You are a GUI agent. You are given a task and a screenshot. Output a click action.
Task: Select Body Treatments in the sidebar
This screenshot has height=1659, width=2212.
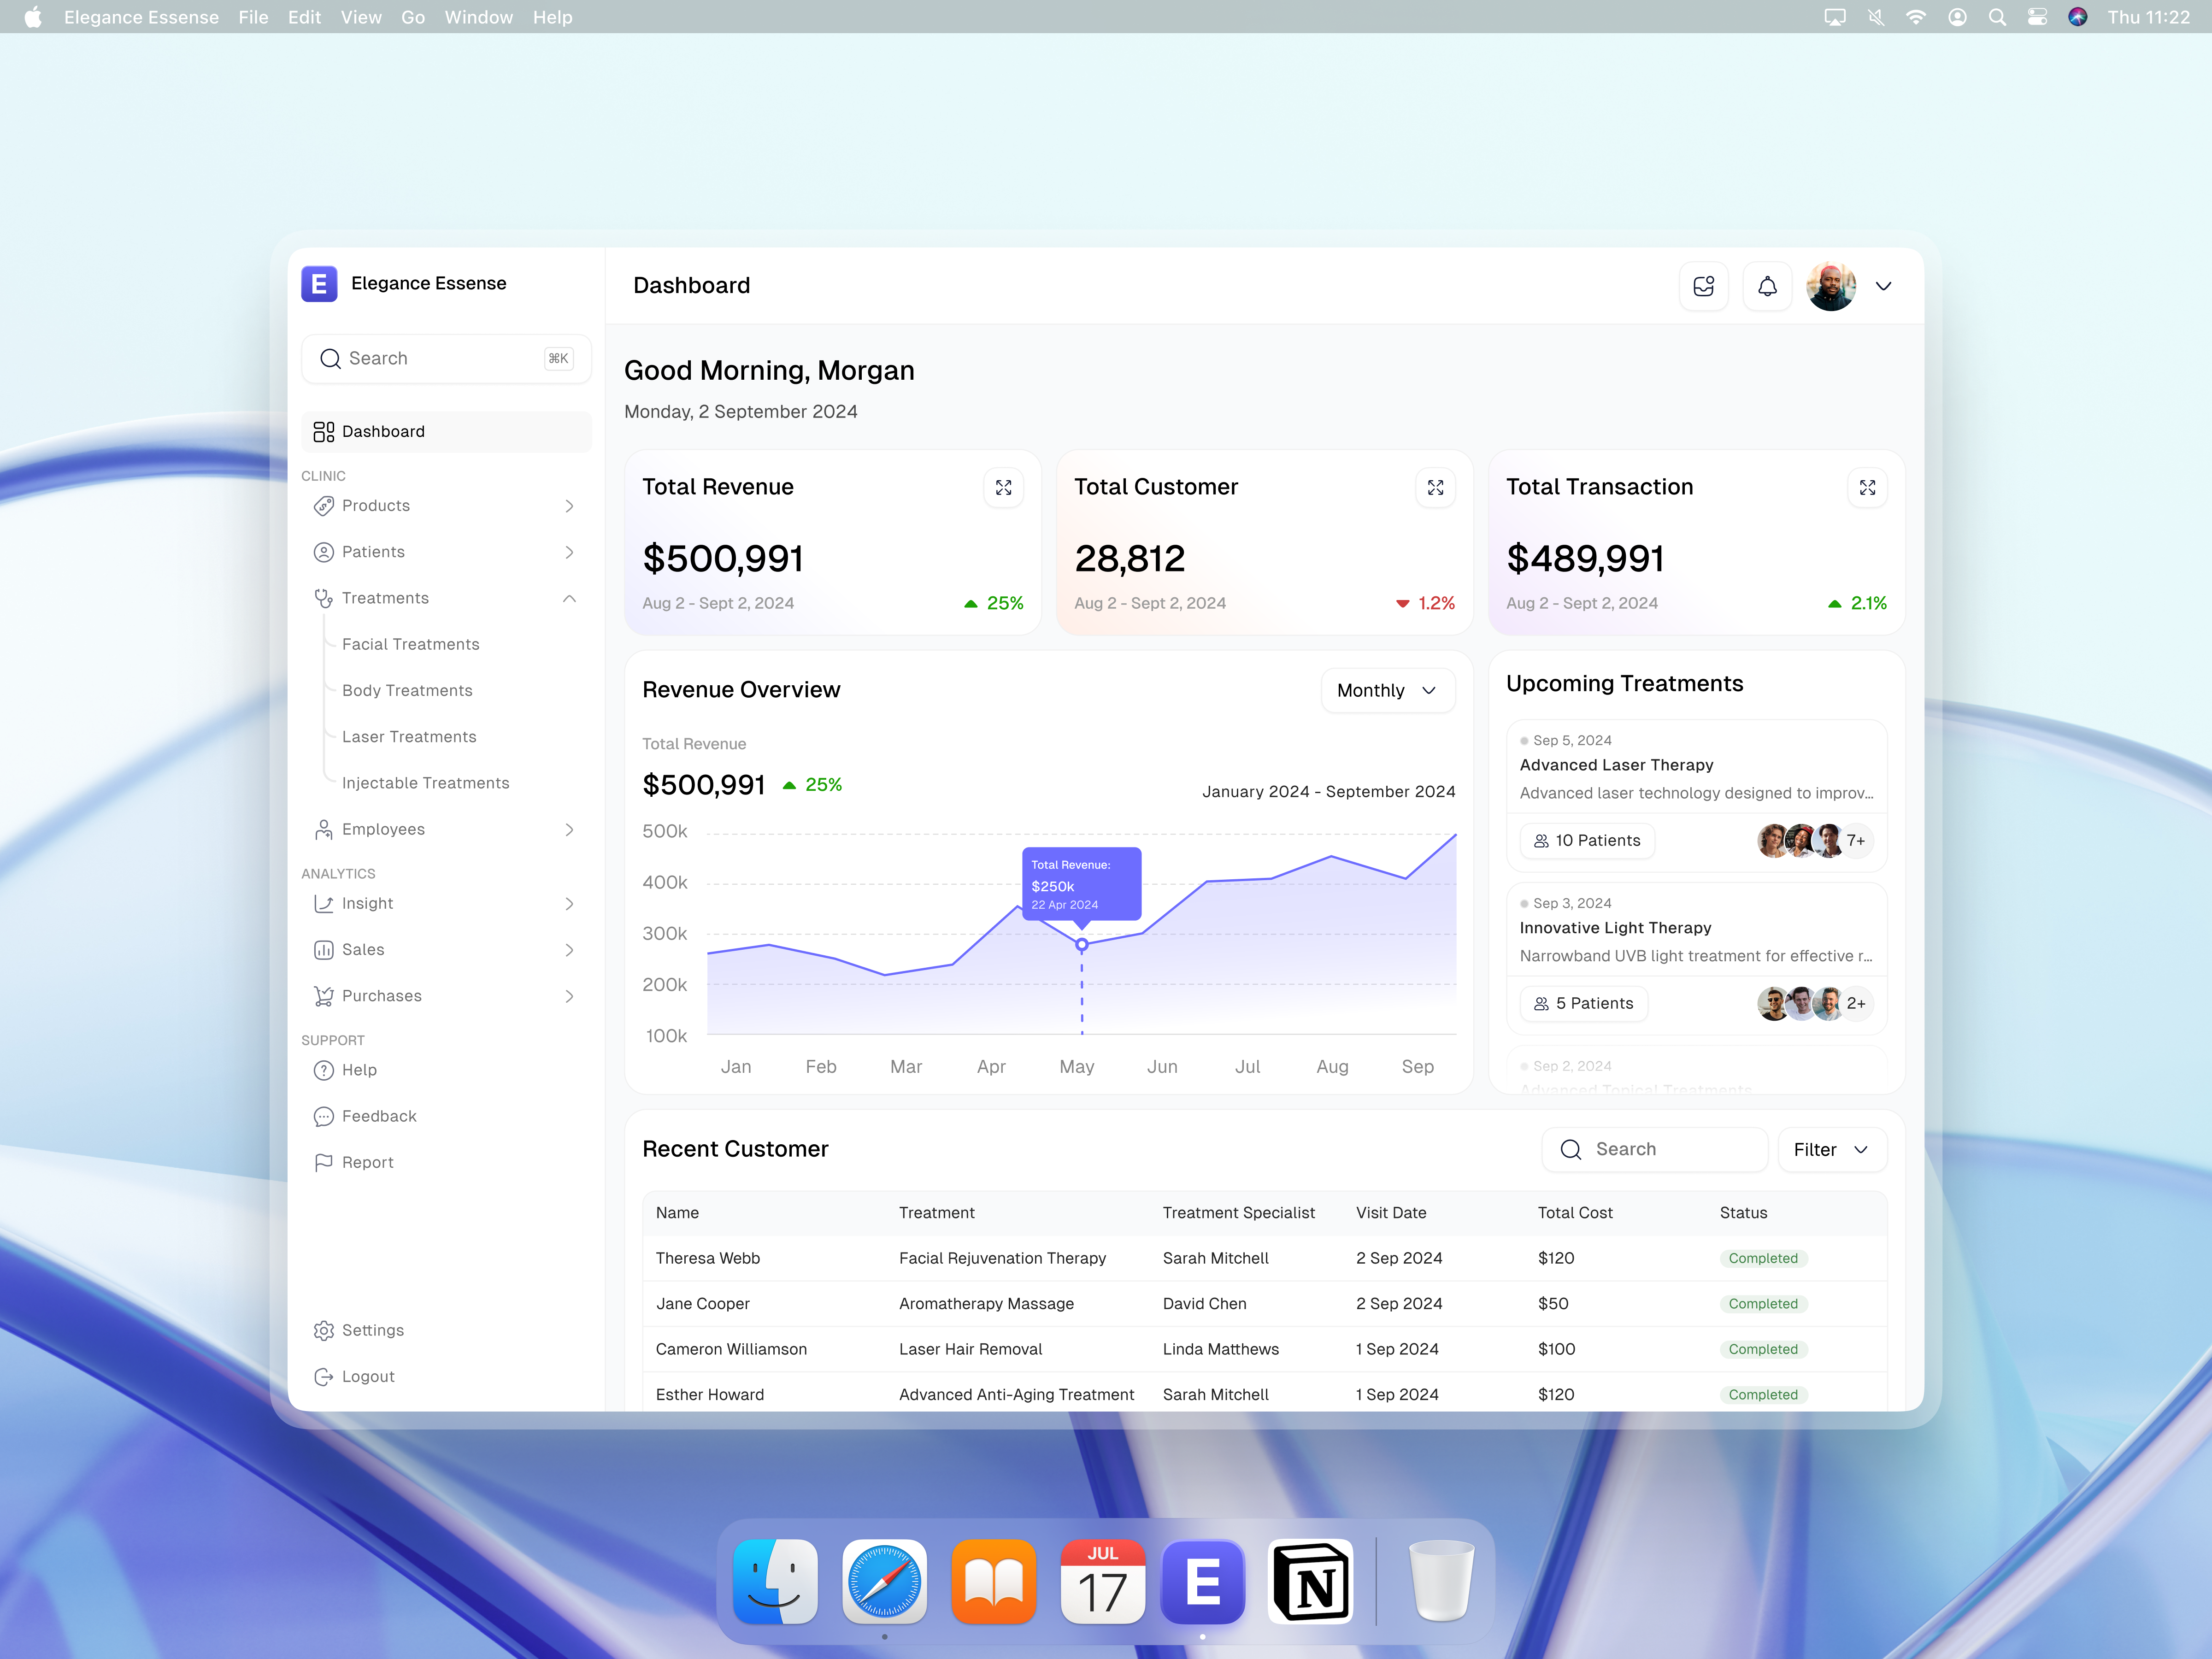click(x=407, y=691)
